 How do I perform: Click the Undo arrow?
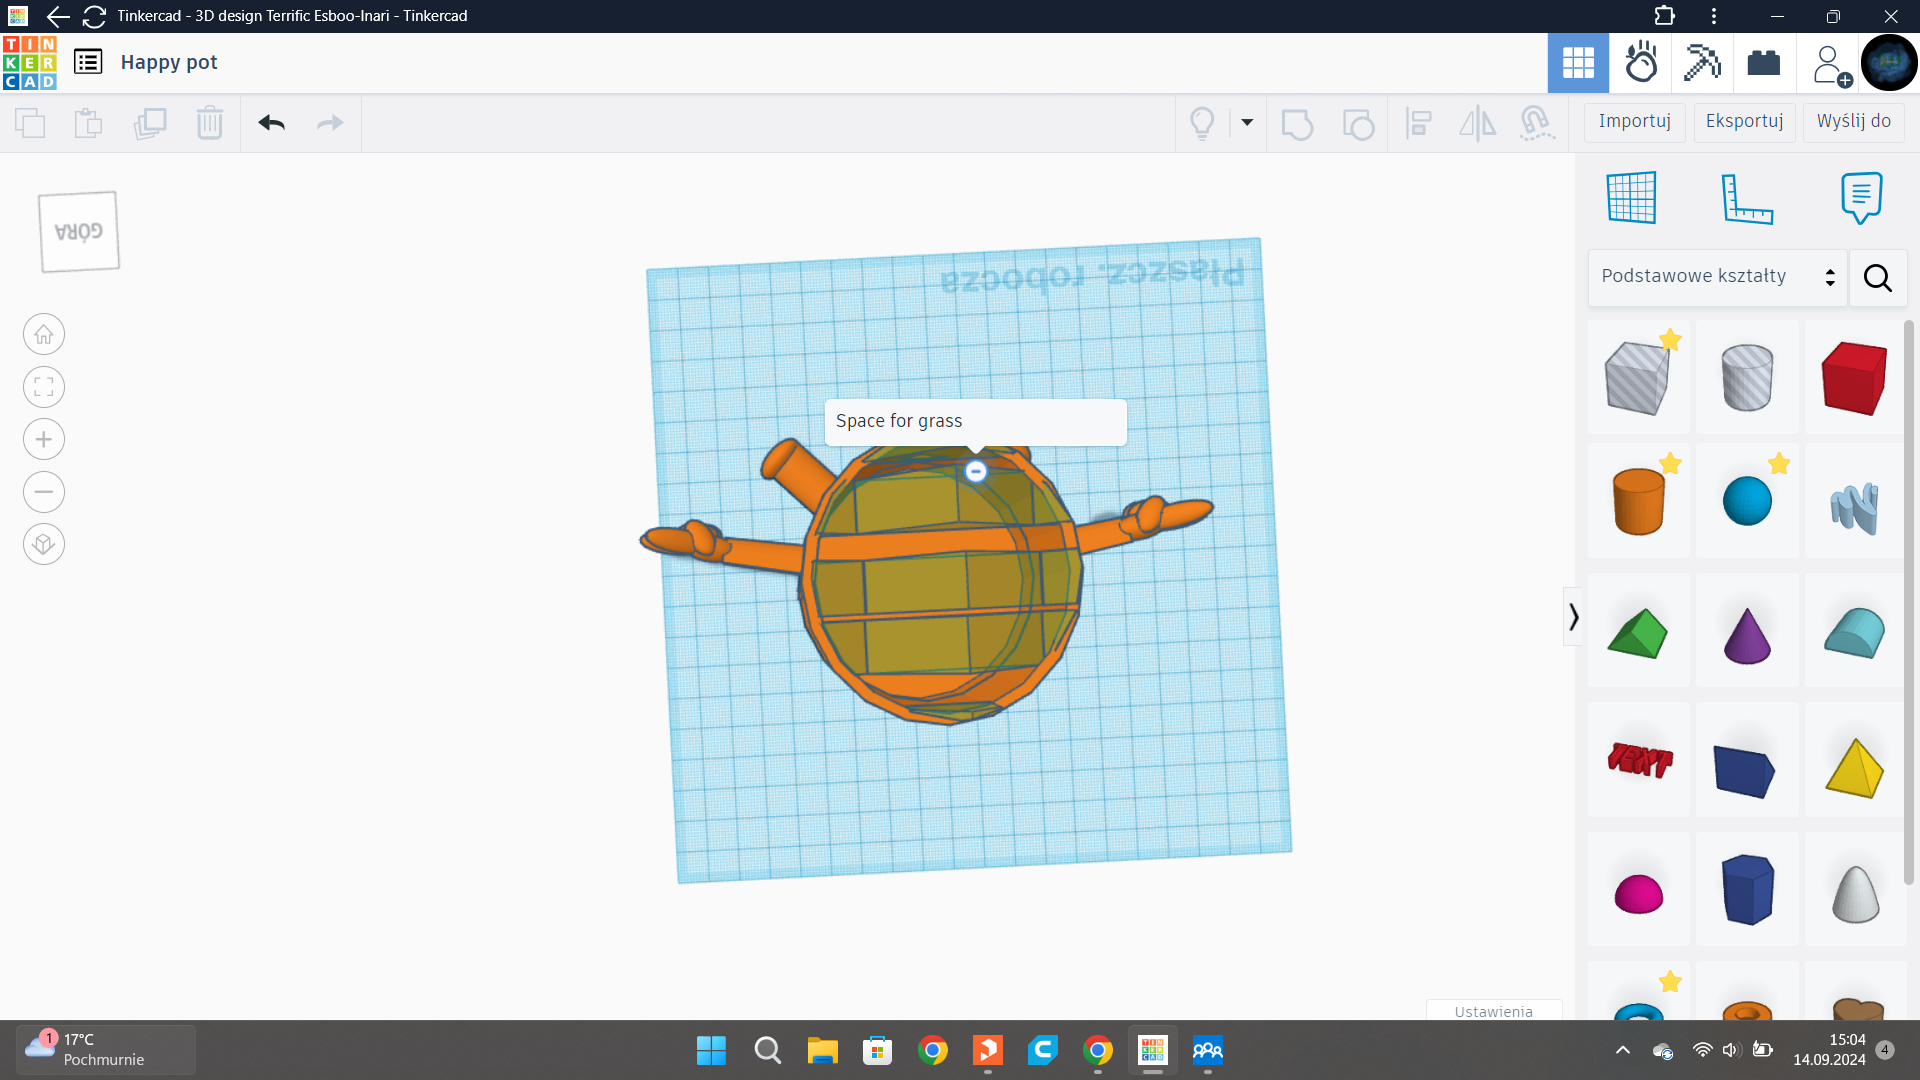[271, 123]
